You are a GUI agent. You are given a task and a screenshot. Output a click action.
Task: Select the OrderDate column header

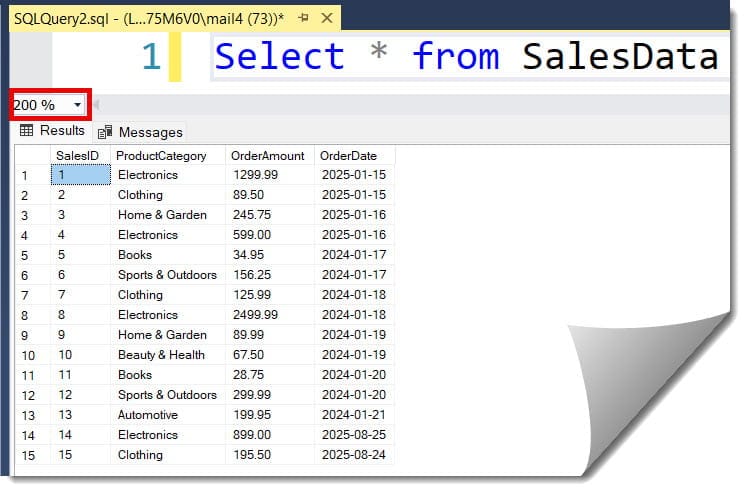[x=349, y=155]
